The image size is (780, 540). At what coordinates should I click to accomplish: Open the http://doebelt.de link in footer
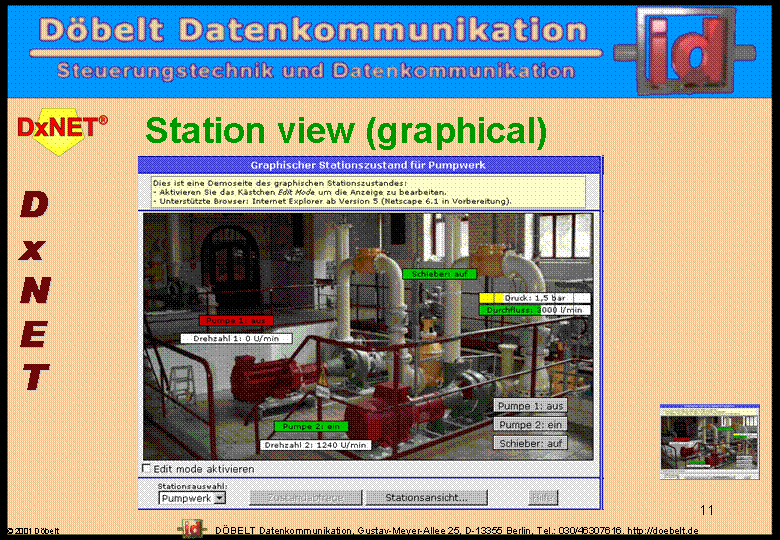(x=663, y=531)
